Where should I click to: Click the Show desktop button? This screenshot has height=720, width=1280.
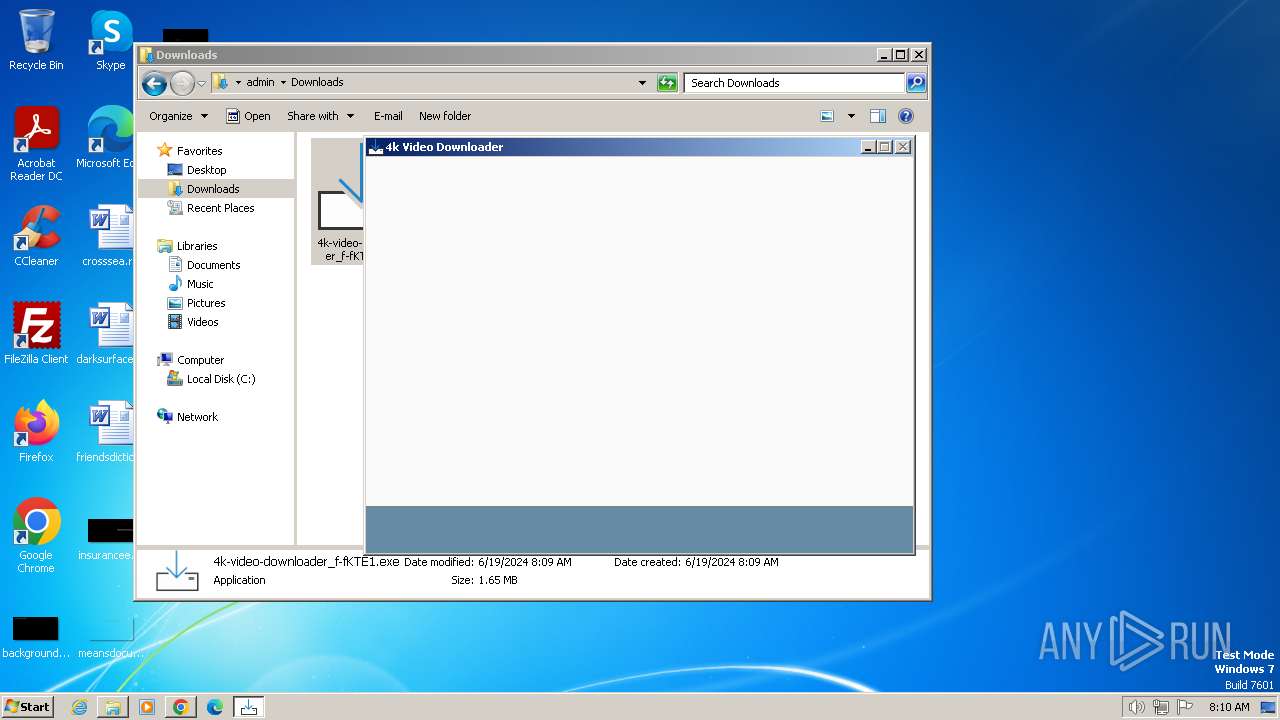(1269, 707)
